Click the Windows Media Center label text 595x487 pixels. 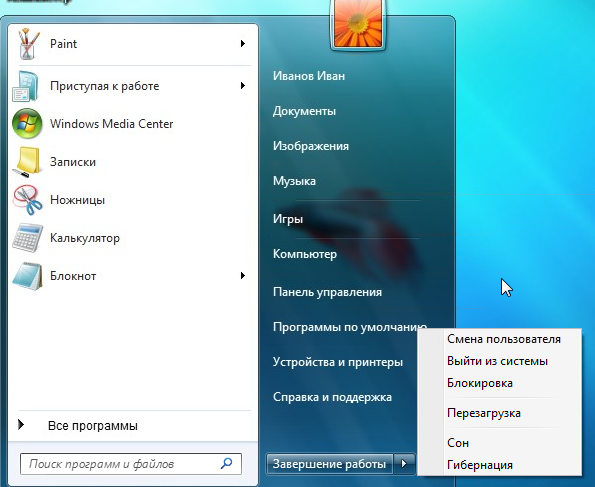pyautogui.click(x=112, y=124)
